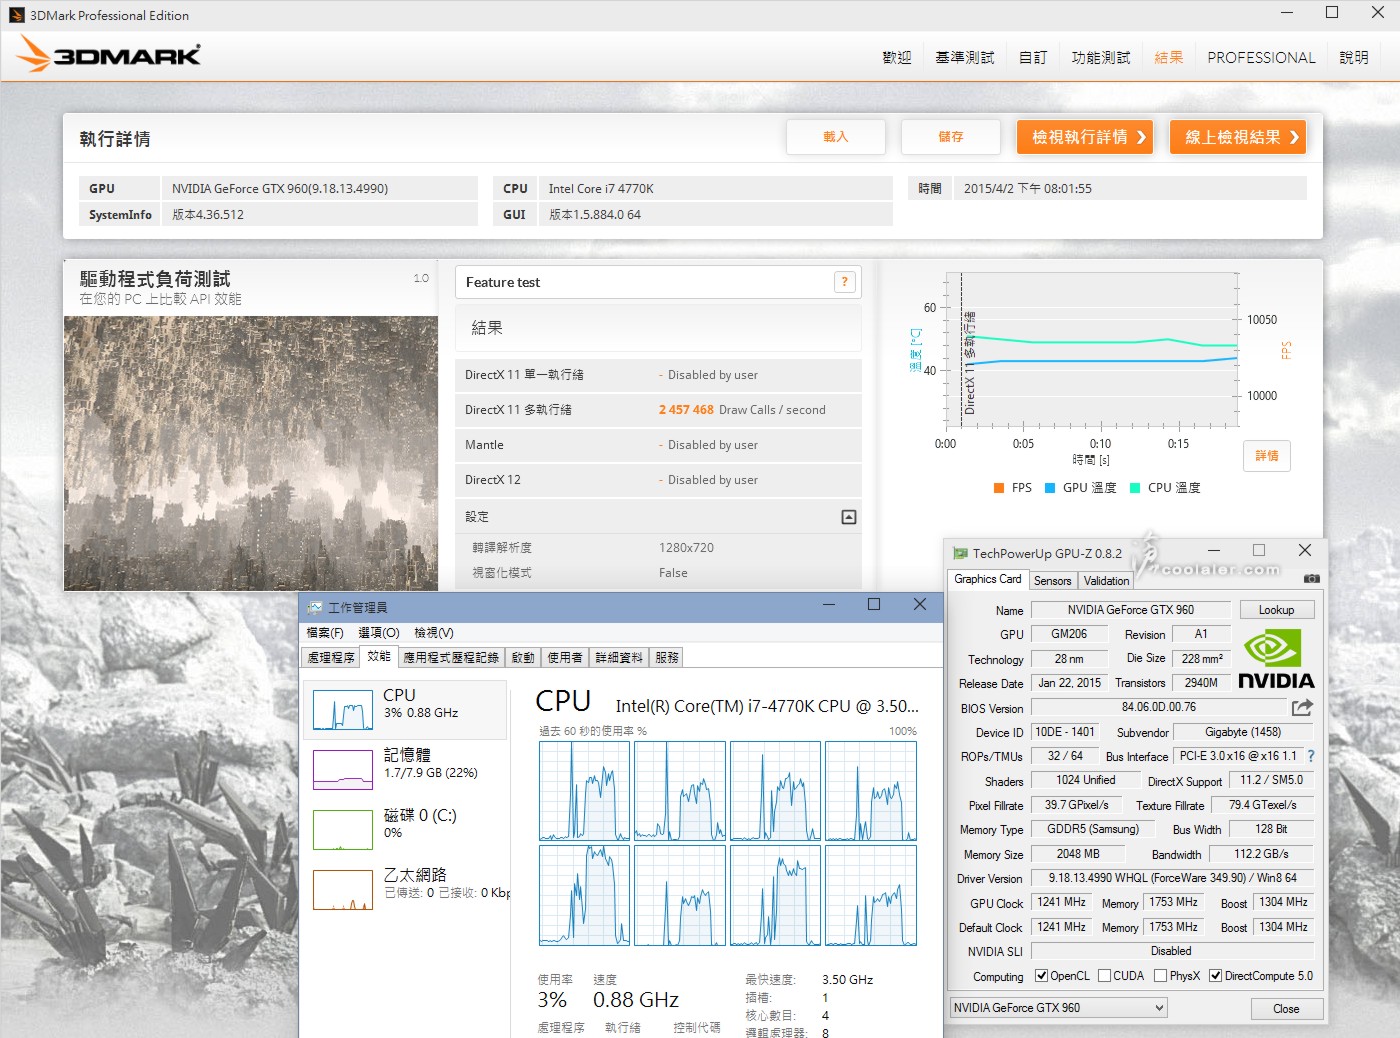Screen dimensions: 1400x1038
Task: Click the BIOS Version field 84.06.0D.00.76
Action: click(1158, 707)
